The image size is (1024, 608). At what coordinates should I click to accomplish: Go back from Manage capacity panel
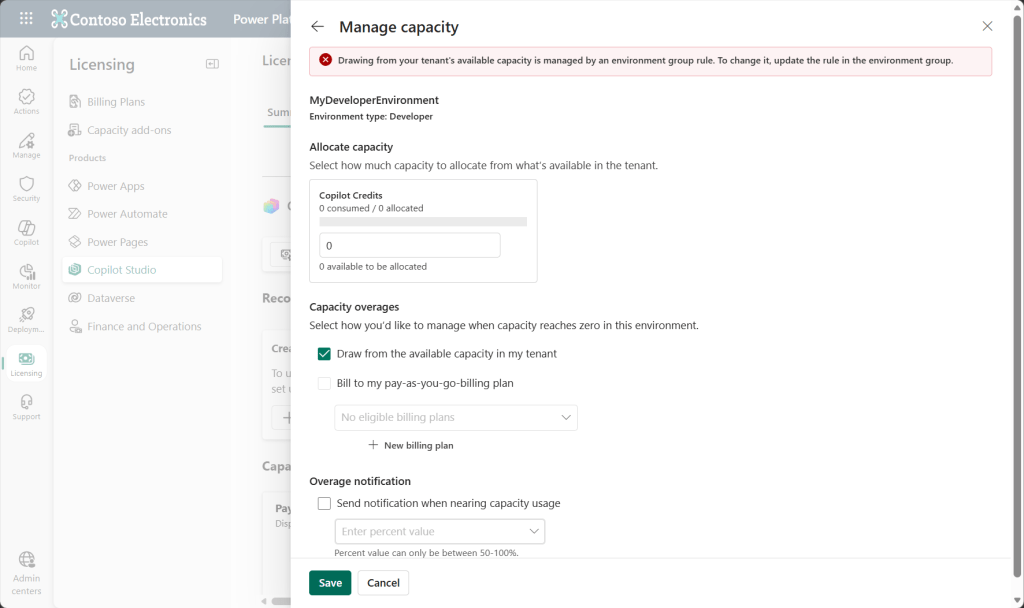317,27
